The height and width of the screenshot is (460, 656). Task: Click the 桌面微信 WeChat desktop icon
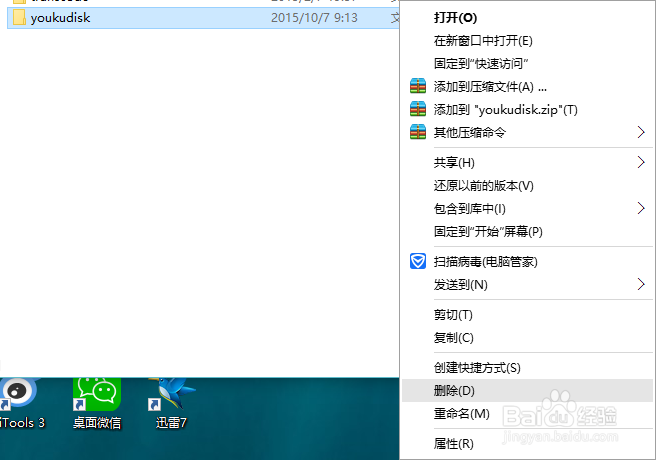point(97,394)
